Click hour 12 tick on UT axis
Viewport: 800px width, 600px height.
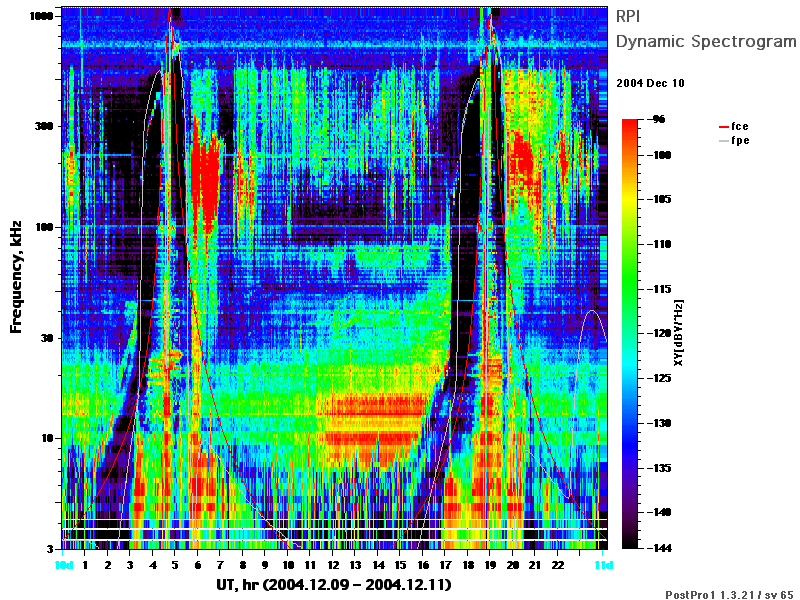point(333,565)
